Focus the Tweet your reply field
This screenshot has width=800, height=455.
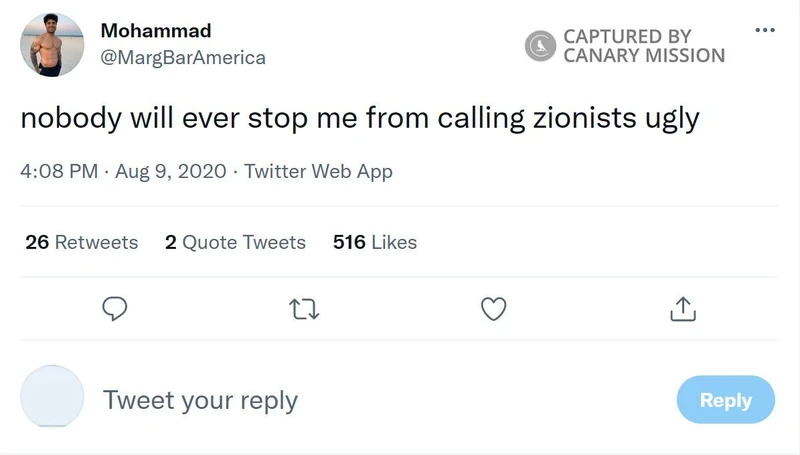tap(200, 400)
